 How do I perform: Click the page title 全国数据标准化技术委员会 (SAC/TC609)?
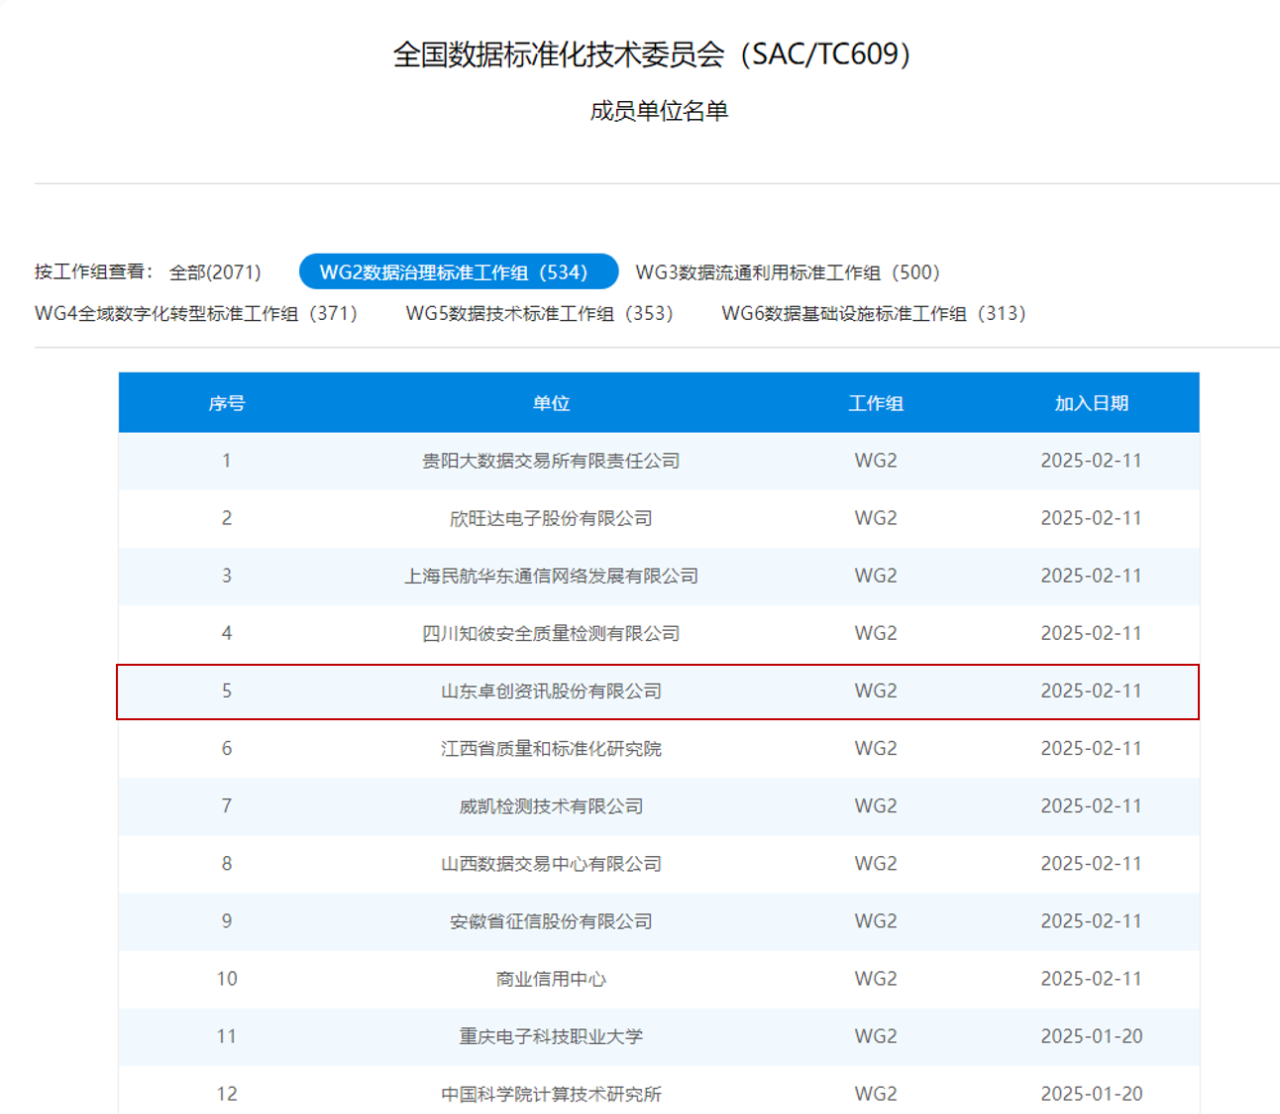click(x=652, y=54)
